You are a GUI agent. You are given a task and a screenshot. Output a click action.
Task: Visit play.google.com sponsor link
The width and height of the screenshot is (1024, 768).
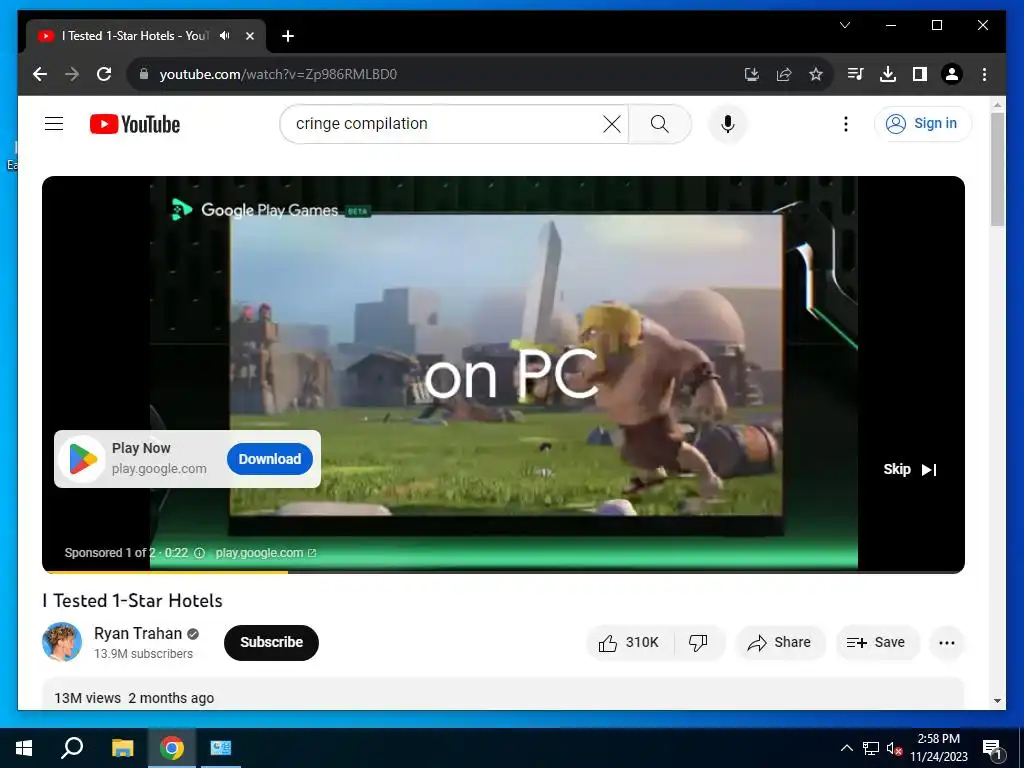[266, 553]
